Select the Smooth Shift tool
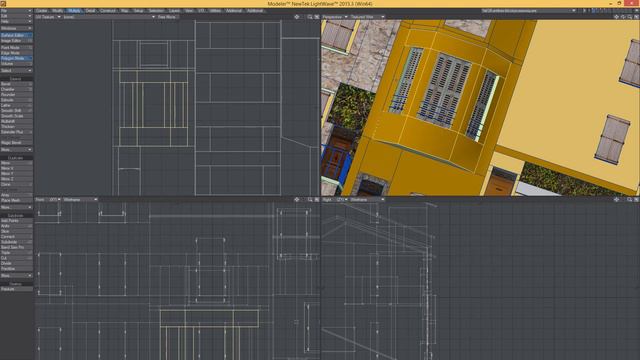 pos(16,111)
